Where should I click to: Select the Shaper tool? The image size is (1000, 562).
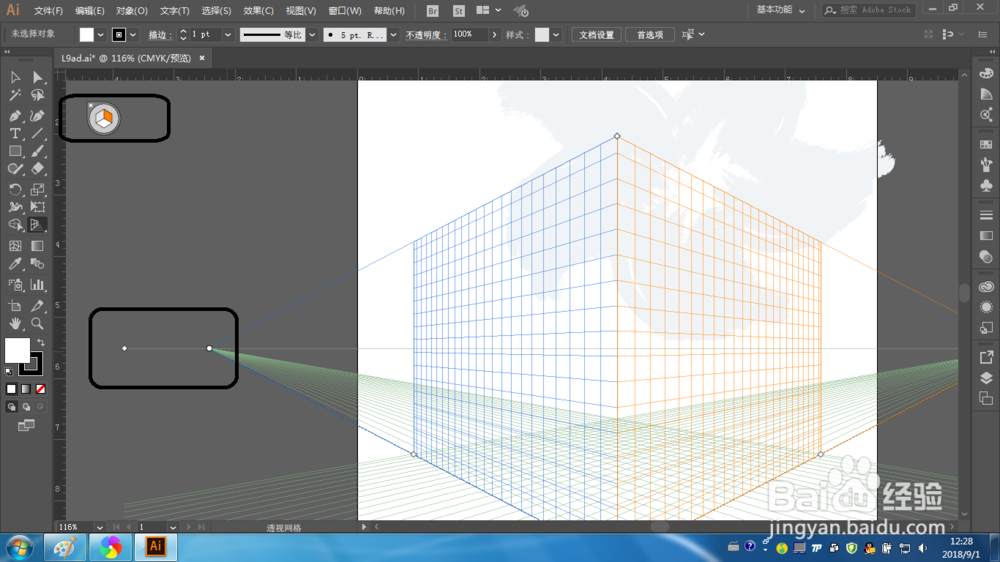[x=15, y=169]
